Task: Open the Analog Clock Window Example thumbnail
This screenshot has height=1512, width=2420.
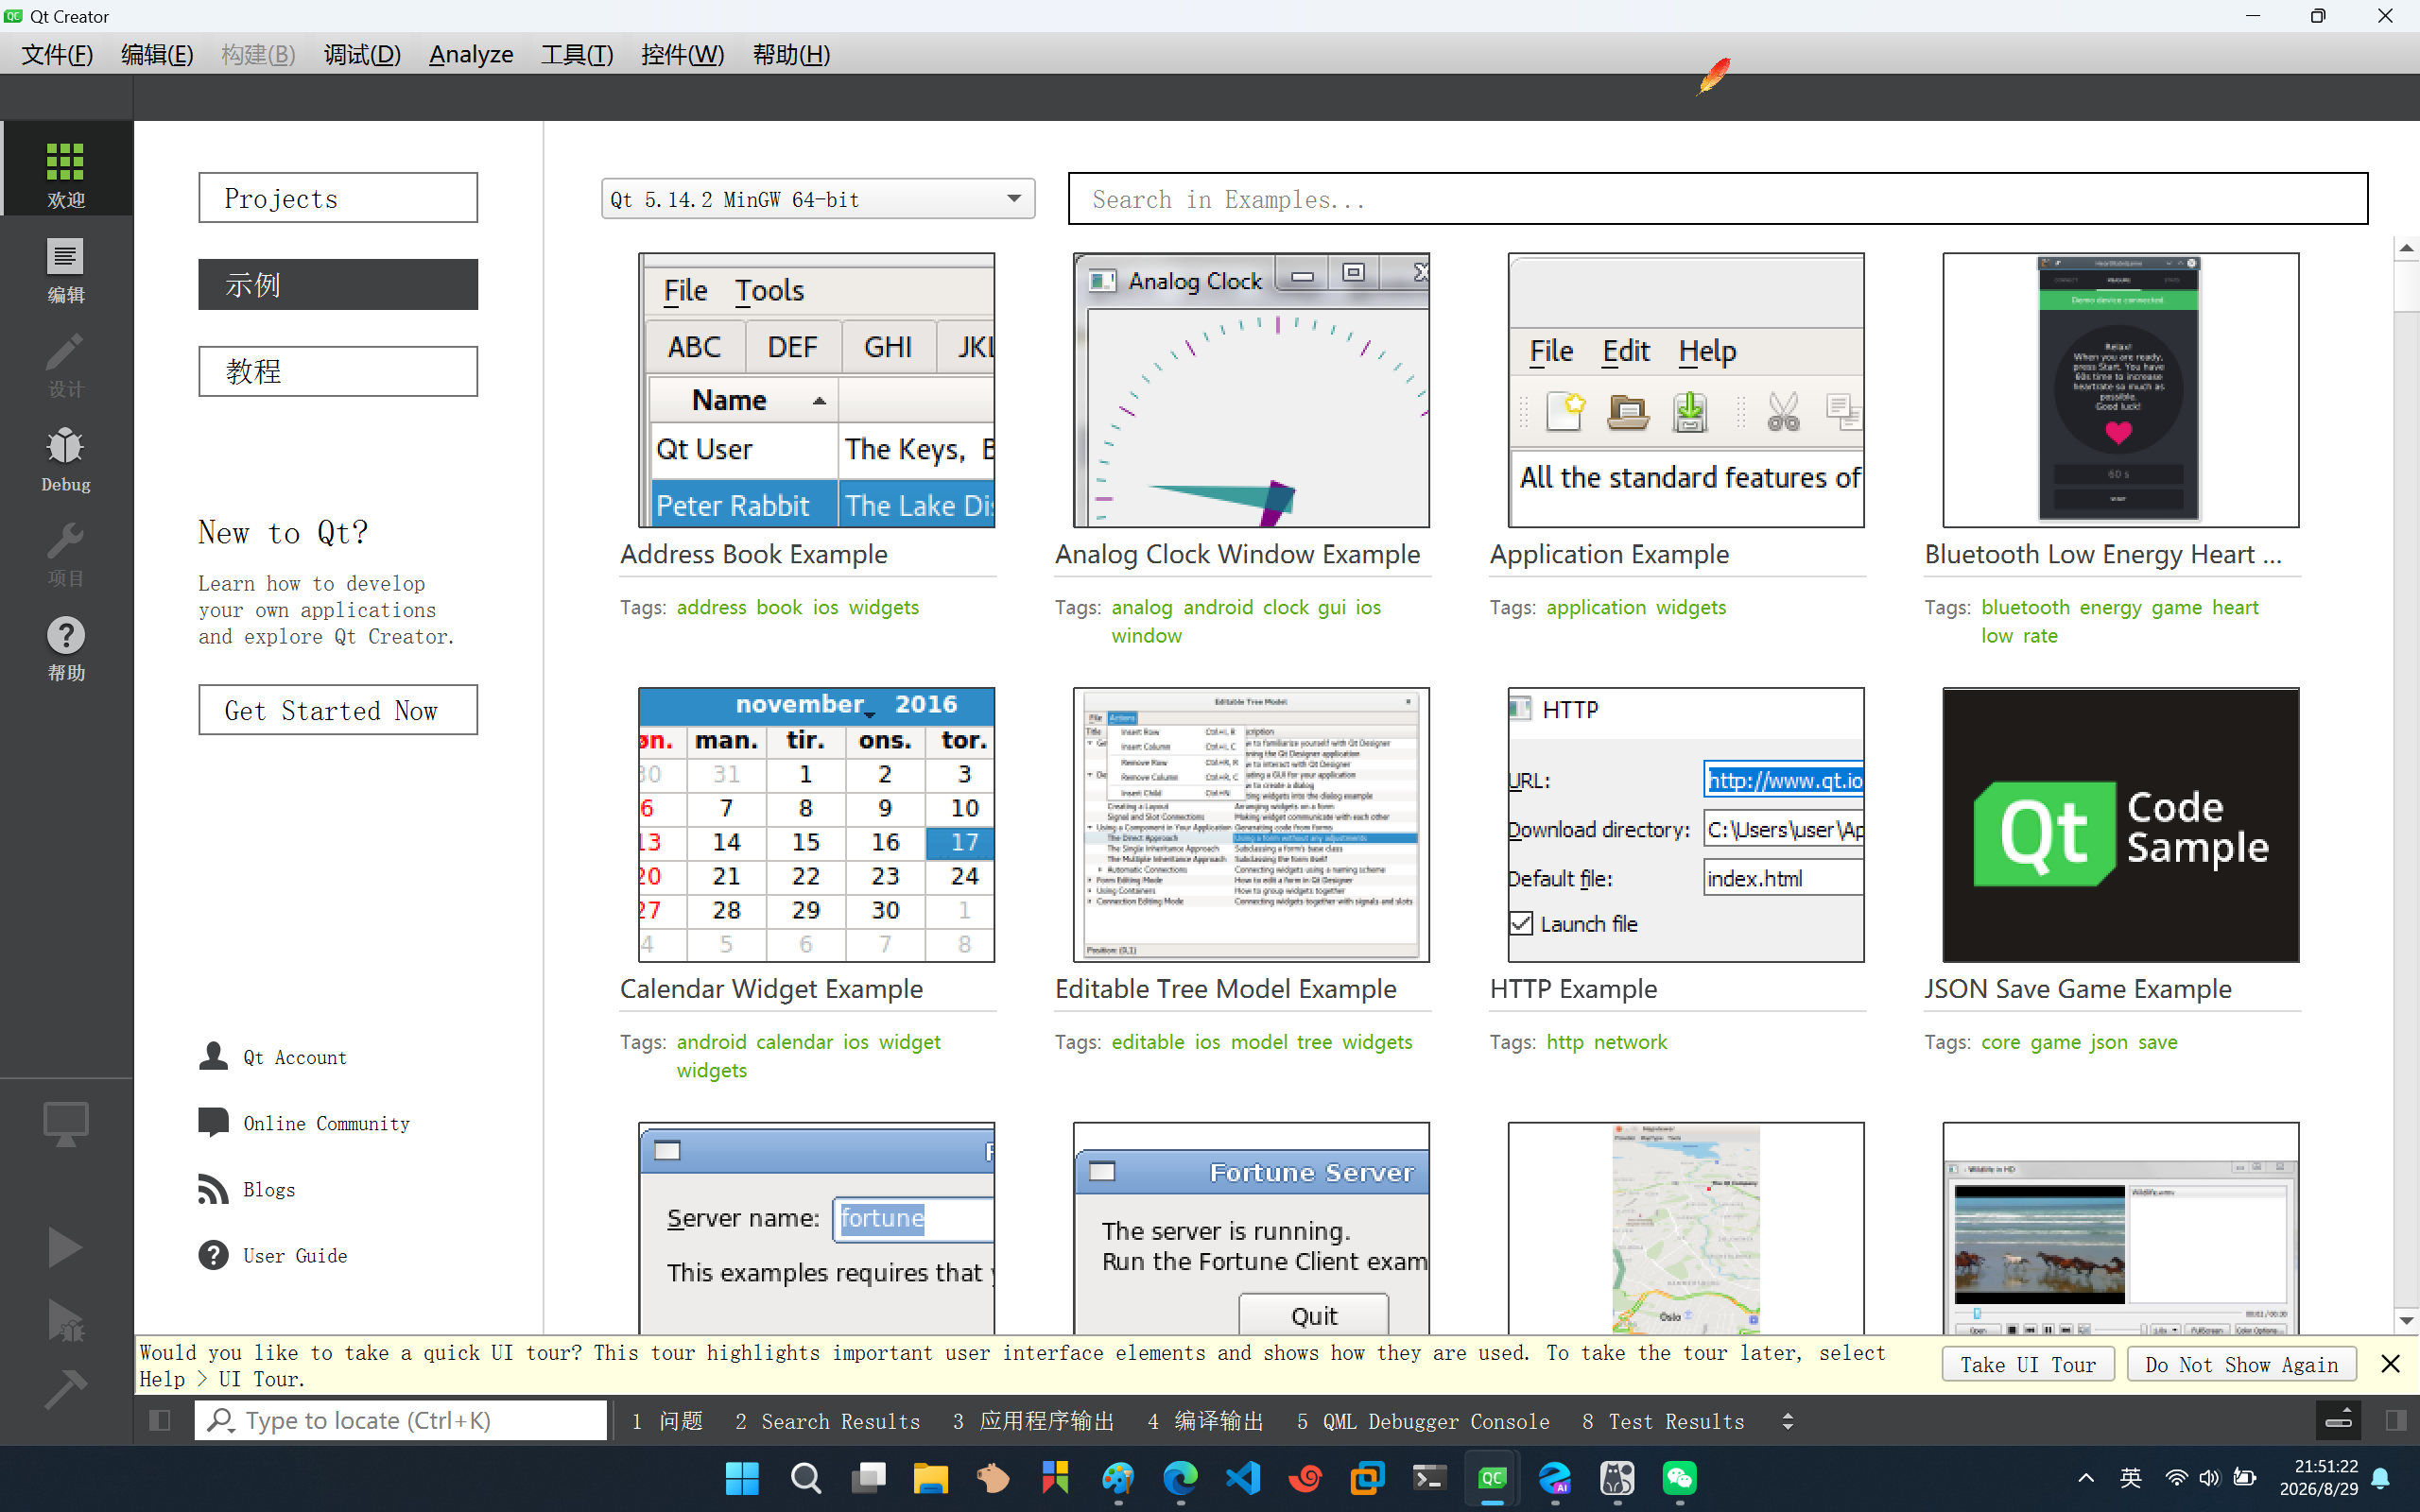Action: click(1251, 390)
